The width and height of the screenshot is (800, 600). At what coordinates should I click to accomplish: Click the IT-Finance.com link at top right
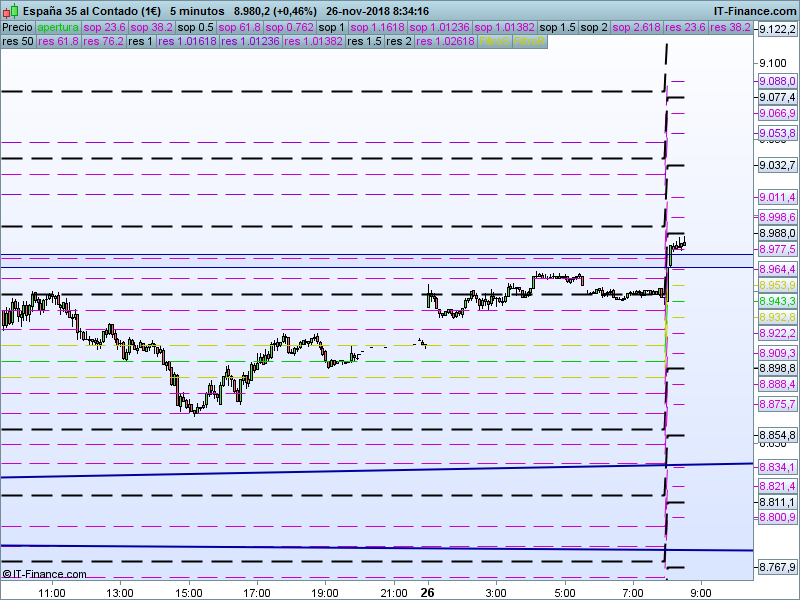click(x=755, y=11)
